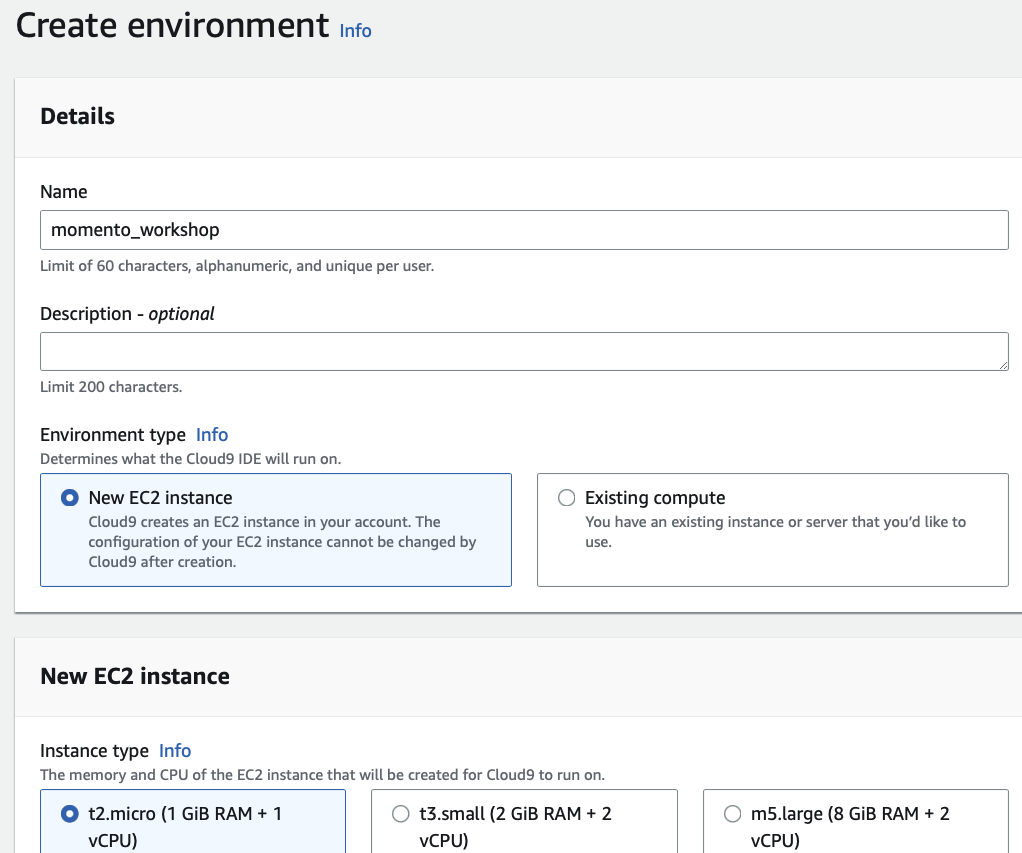Open the Info link next to Environment type
Screen dimensions: 1022x853
pos(212,435)
